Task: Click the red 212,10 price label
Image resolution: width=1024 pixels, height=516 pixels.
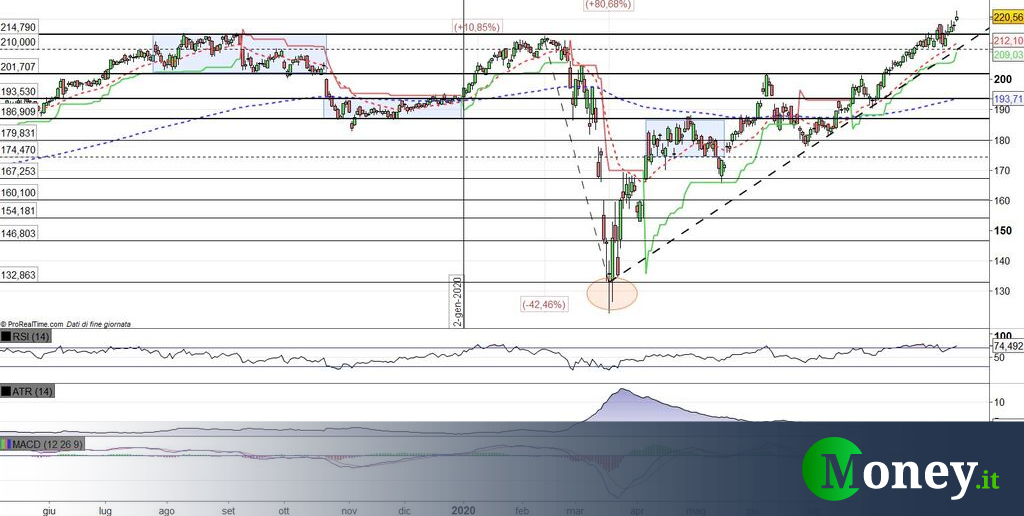Action: point(1006,41)
